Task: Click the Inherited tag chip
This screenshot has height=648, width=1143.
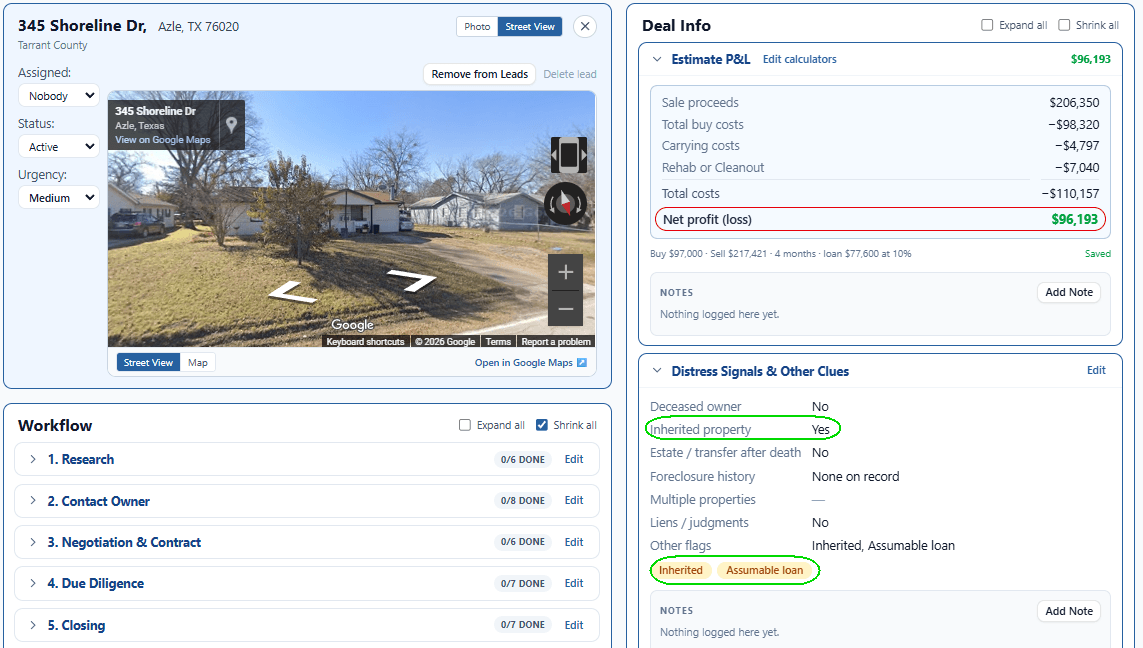Action: tap(681, 570)
